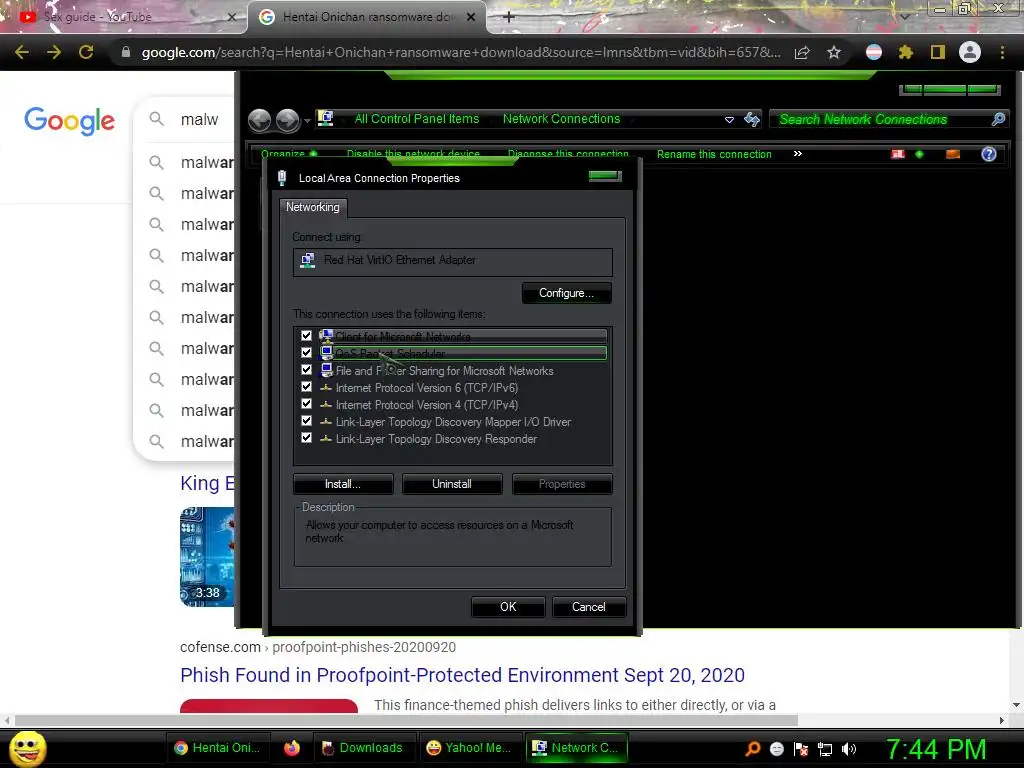The image size is (1024, 768).
Task: Play the video thumbnail showing 3:38
Action: [x=207, y=557]
